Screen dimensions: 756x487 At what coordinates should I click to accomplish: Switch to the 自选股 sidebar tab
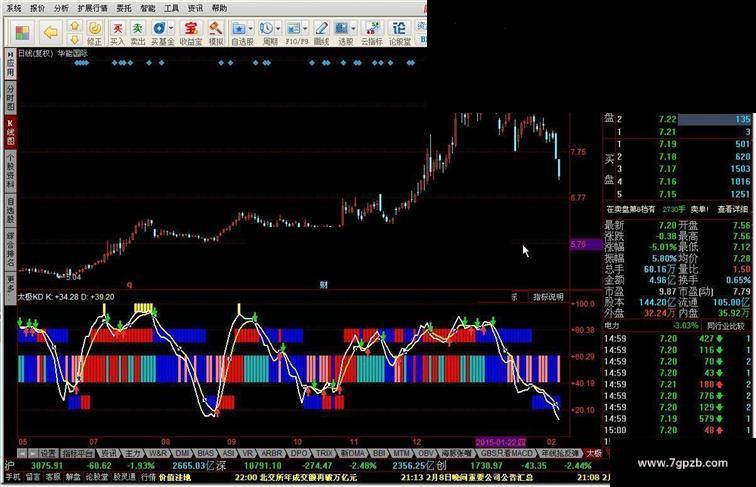(x=11, y=210)
